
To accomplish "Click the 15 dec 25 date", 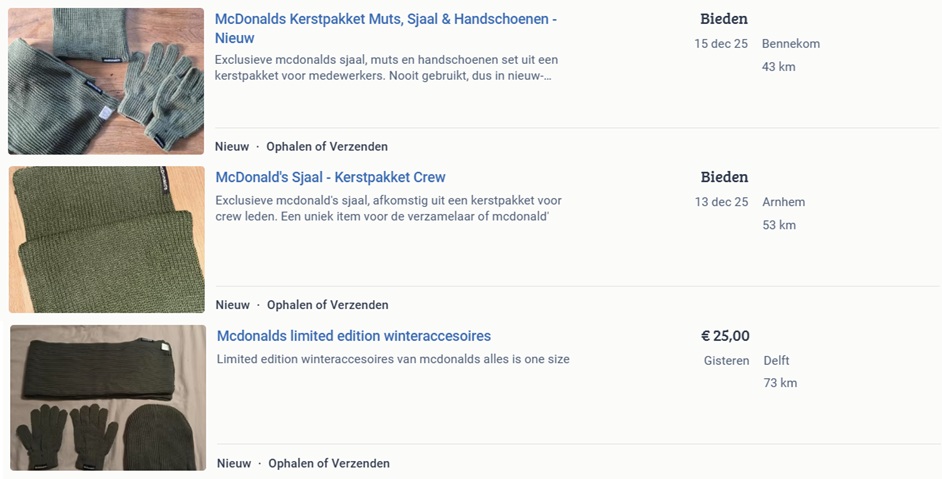I will click(x=721, y=44).
